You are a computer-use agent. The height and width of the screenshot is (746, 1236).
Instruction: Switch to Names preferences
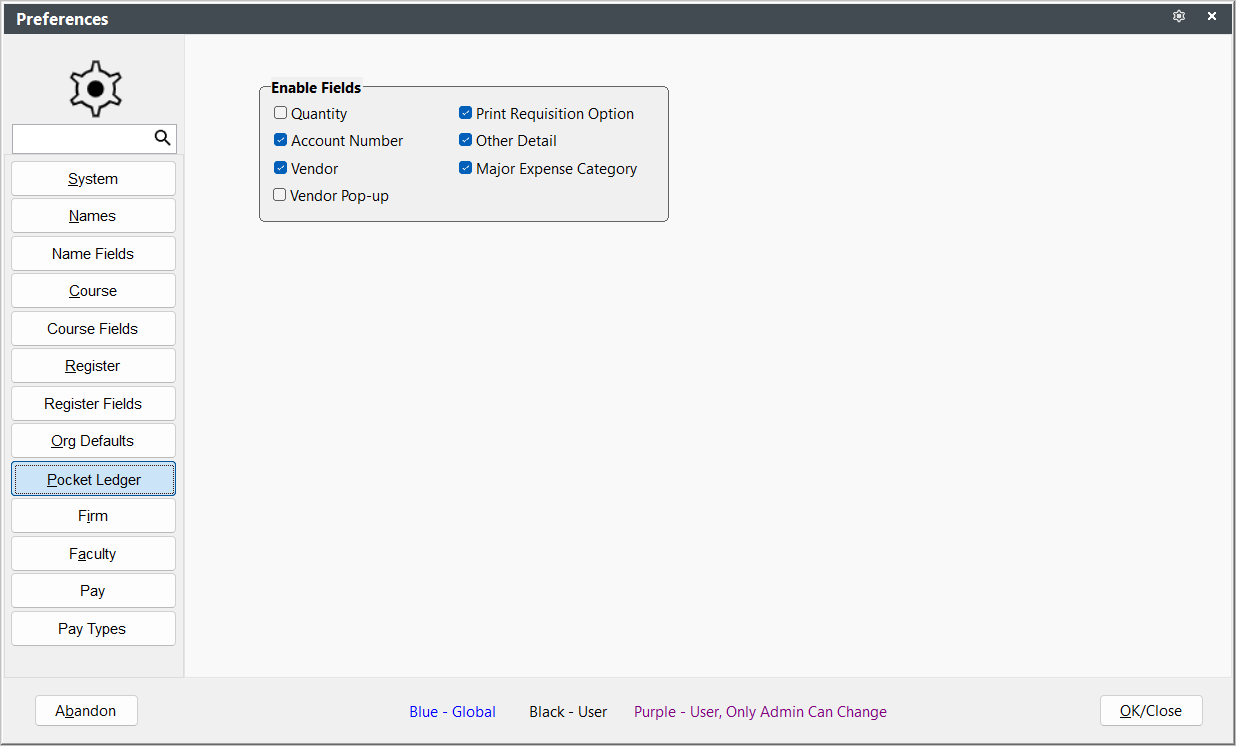point(93,216)
